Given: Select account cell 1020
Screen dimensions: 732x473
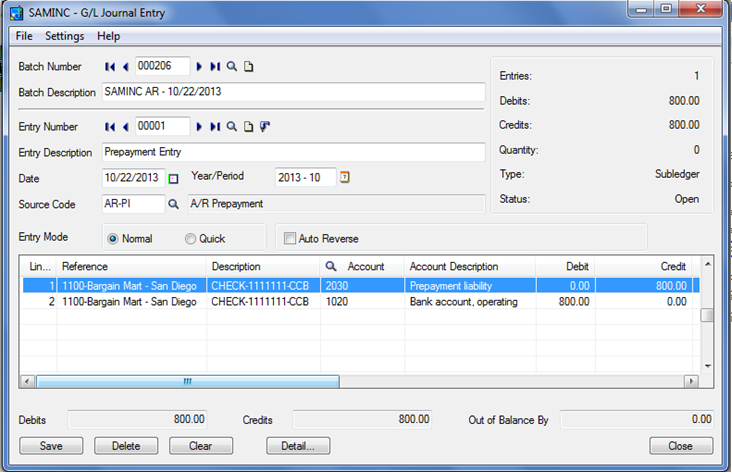Looking at the screenshot, I should click(362, 302).
